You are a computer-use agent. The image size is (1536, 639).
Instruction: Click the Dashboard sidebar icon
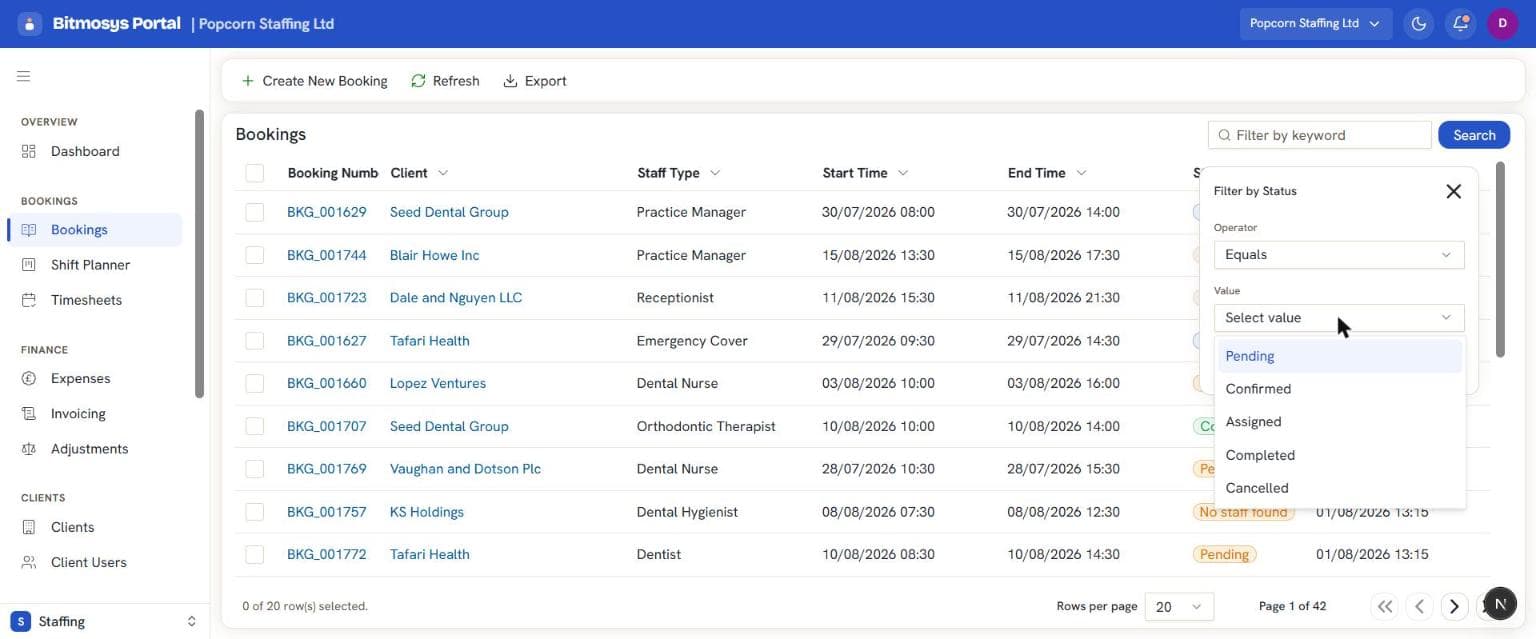click(x=29, y=151)
